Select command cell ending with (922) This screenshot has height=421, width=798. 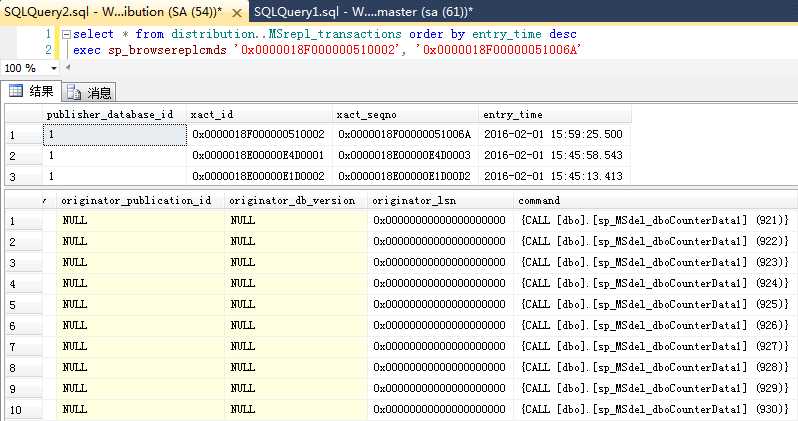point(656,241)
